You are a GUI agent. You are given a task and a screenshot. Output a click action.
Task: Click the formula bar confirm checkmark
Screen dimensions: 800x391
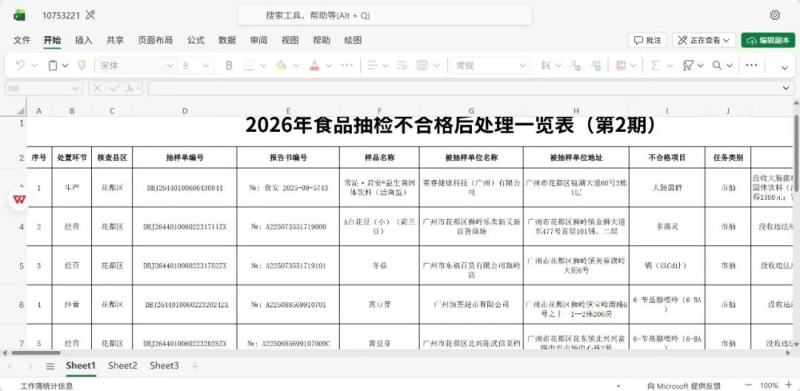coord(115,88)
